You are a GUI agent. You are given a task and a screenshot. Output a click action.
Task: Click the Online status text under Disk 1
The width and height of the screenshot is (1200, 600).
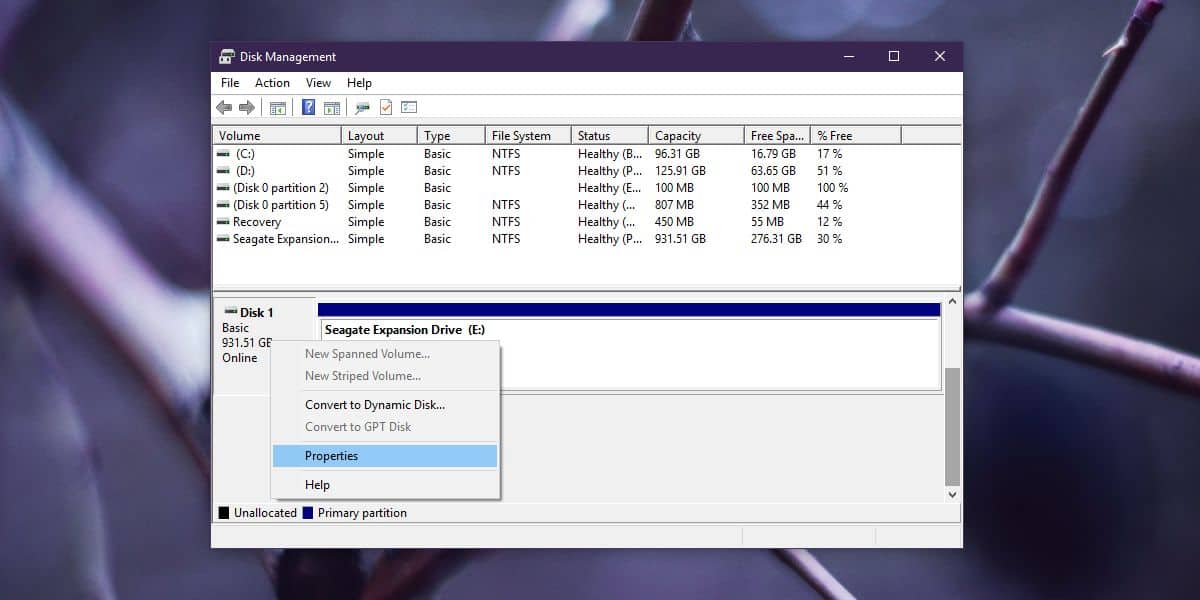240,358
